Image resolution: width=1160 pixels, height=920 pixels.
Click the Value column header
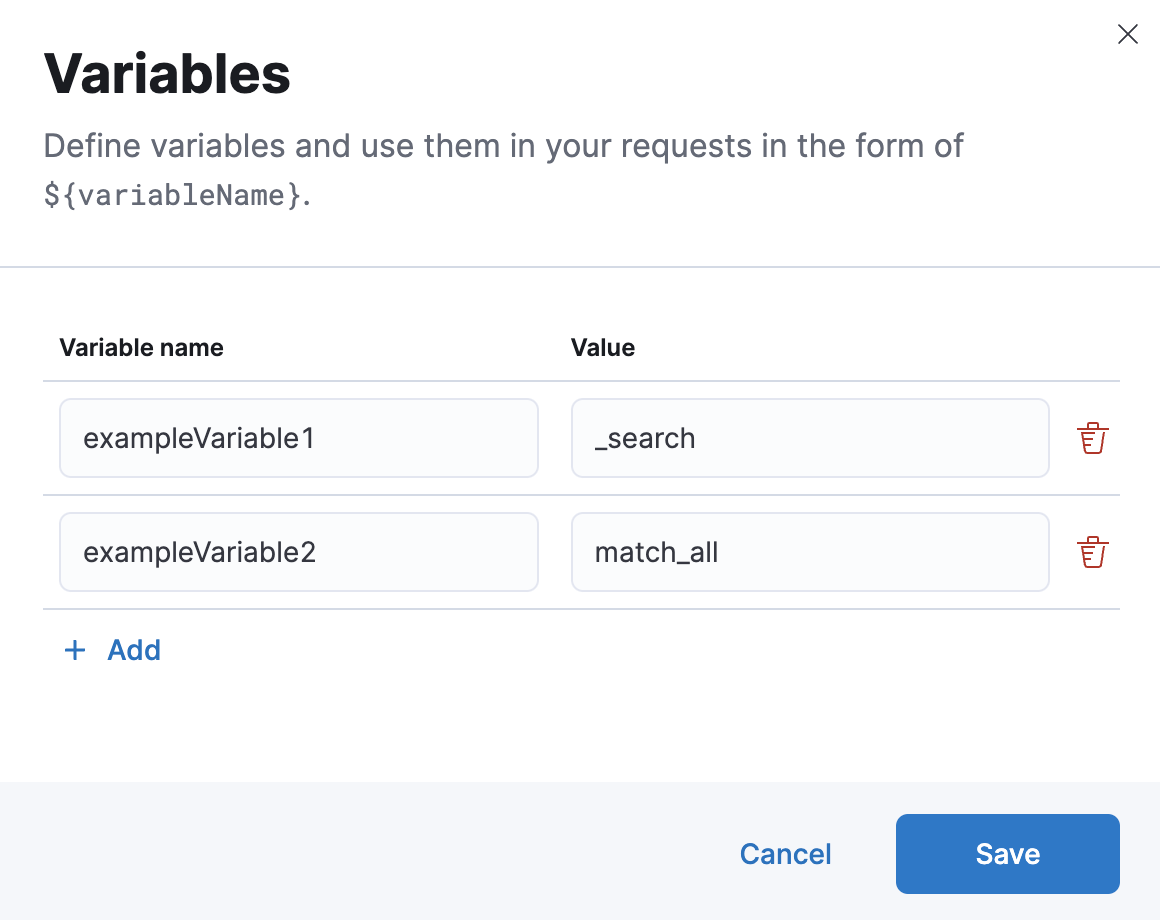pyautogui.click(x=602, y=347)
